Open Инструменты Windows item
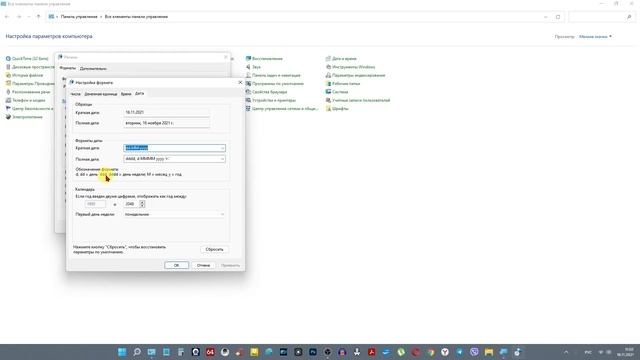Viewport: 640px width, 360px height. click(x=350, y=67)
